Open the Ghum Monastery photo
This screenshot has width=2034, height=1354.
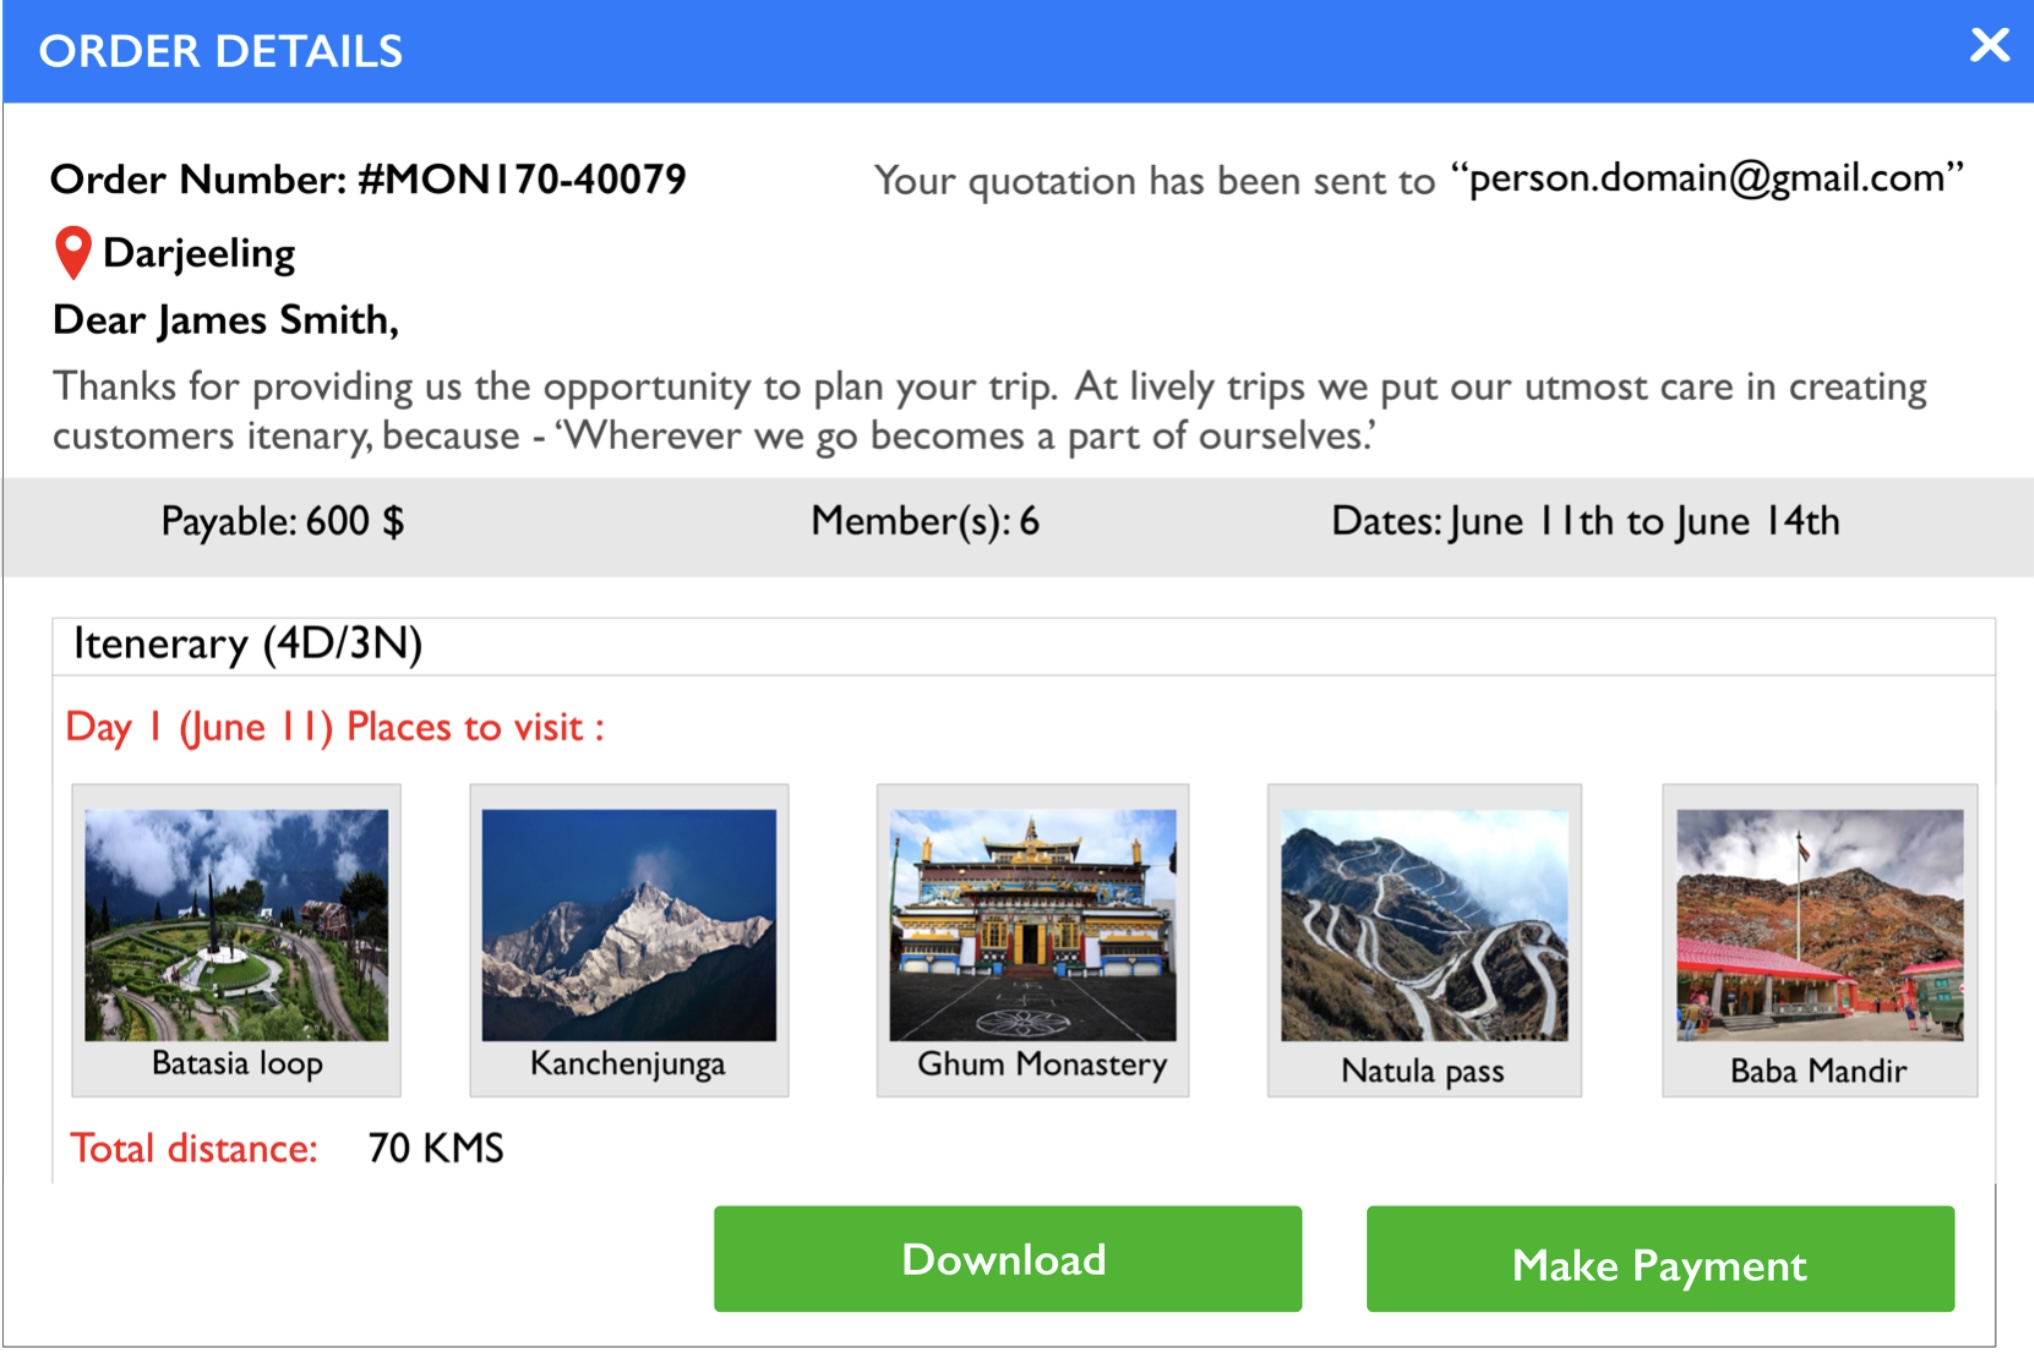[x=1033, y=925]
